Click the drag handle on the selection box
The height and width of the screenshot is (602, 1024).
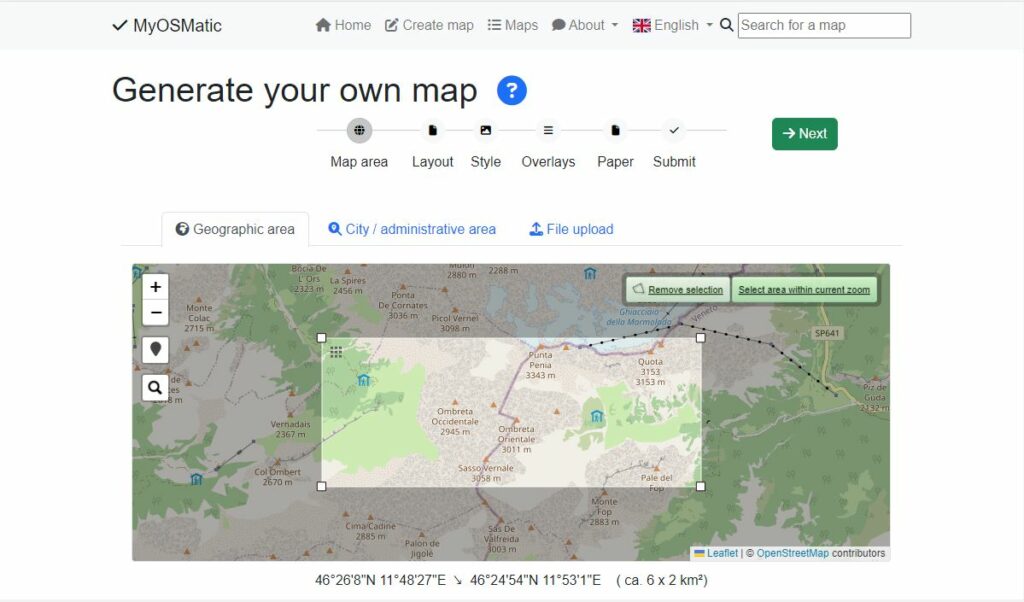coord(337,352)
